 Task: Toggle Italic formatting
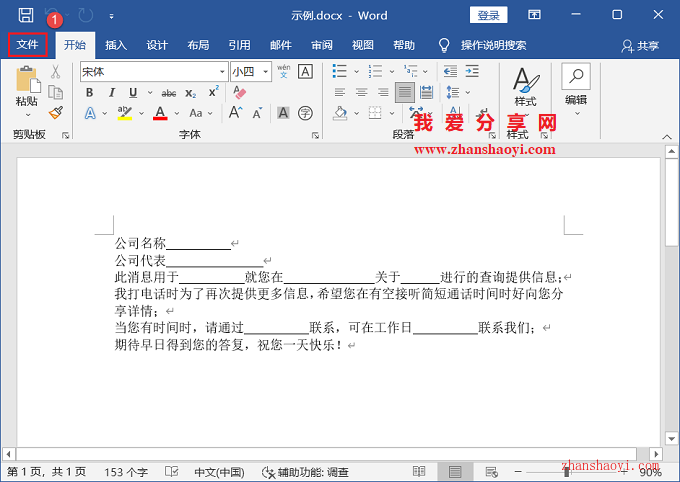tap(111, 92)
